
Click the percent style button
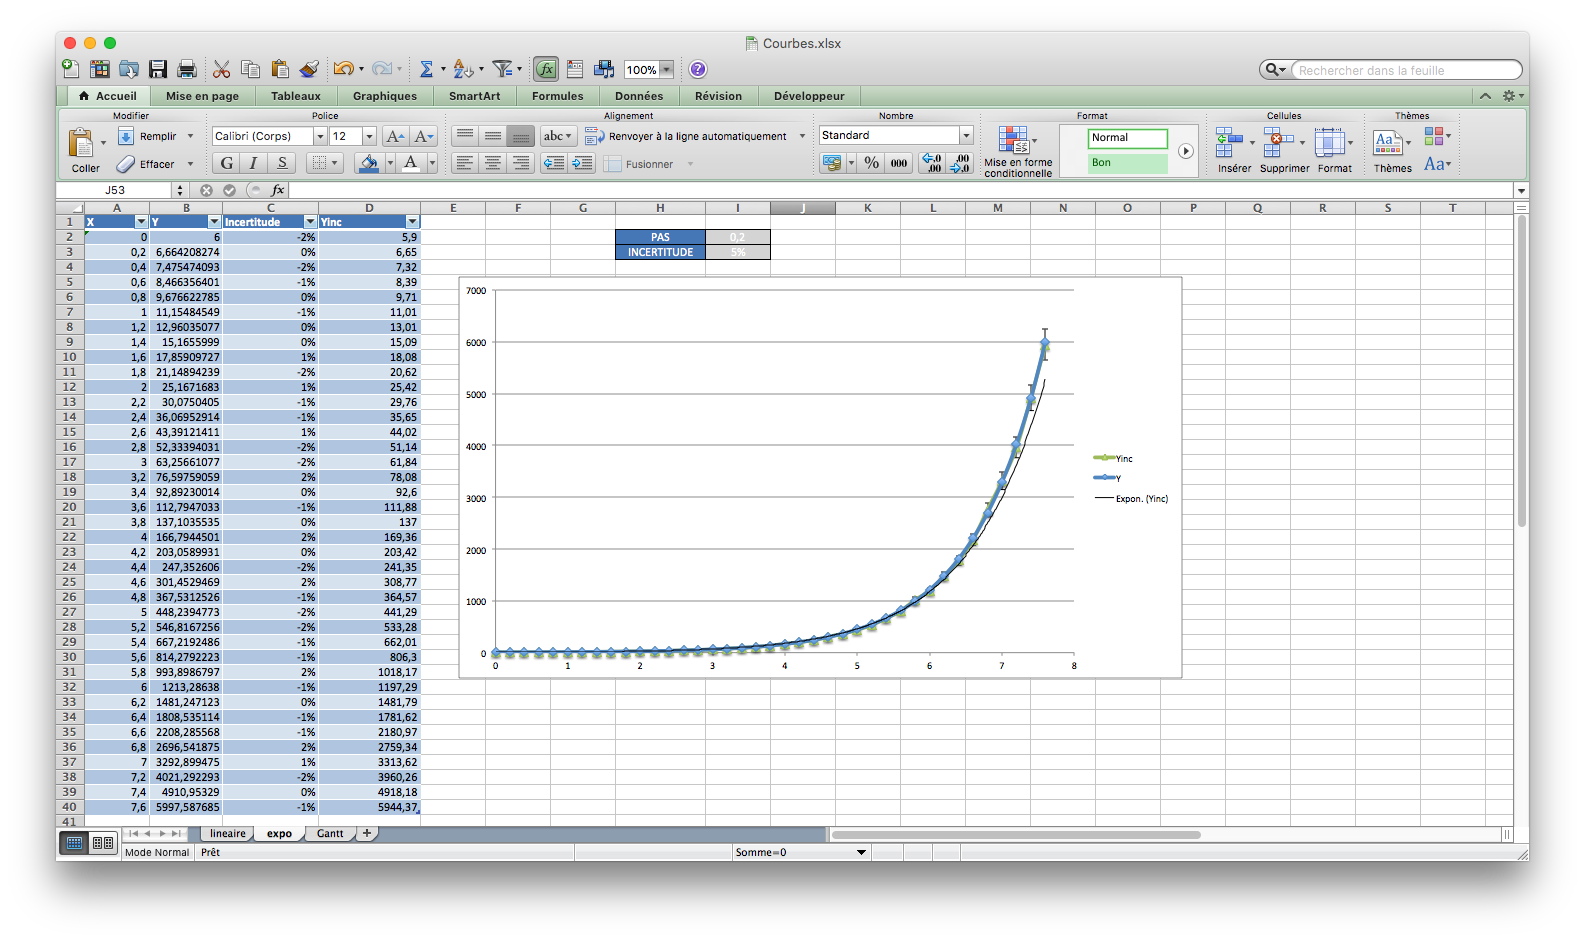pos(872,163)
